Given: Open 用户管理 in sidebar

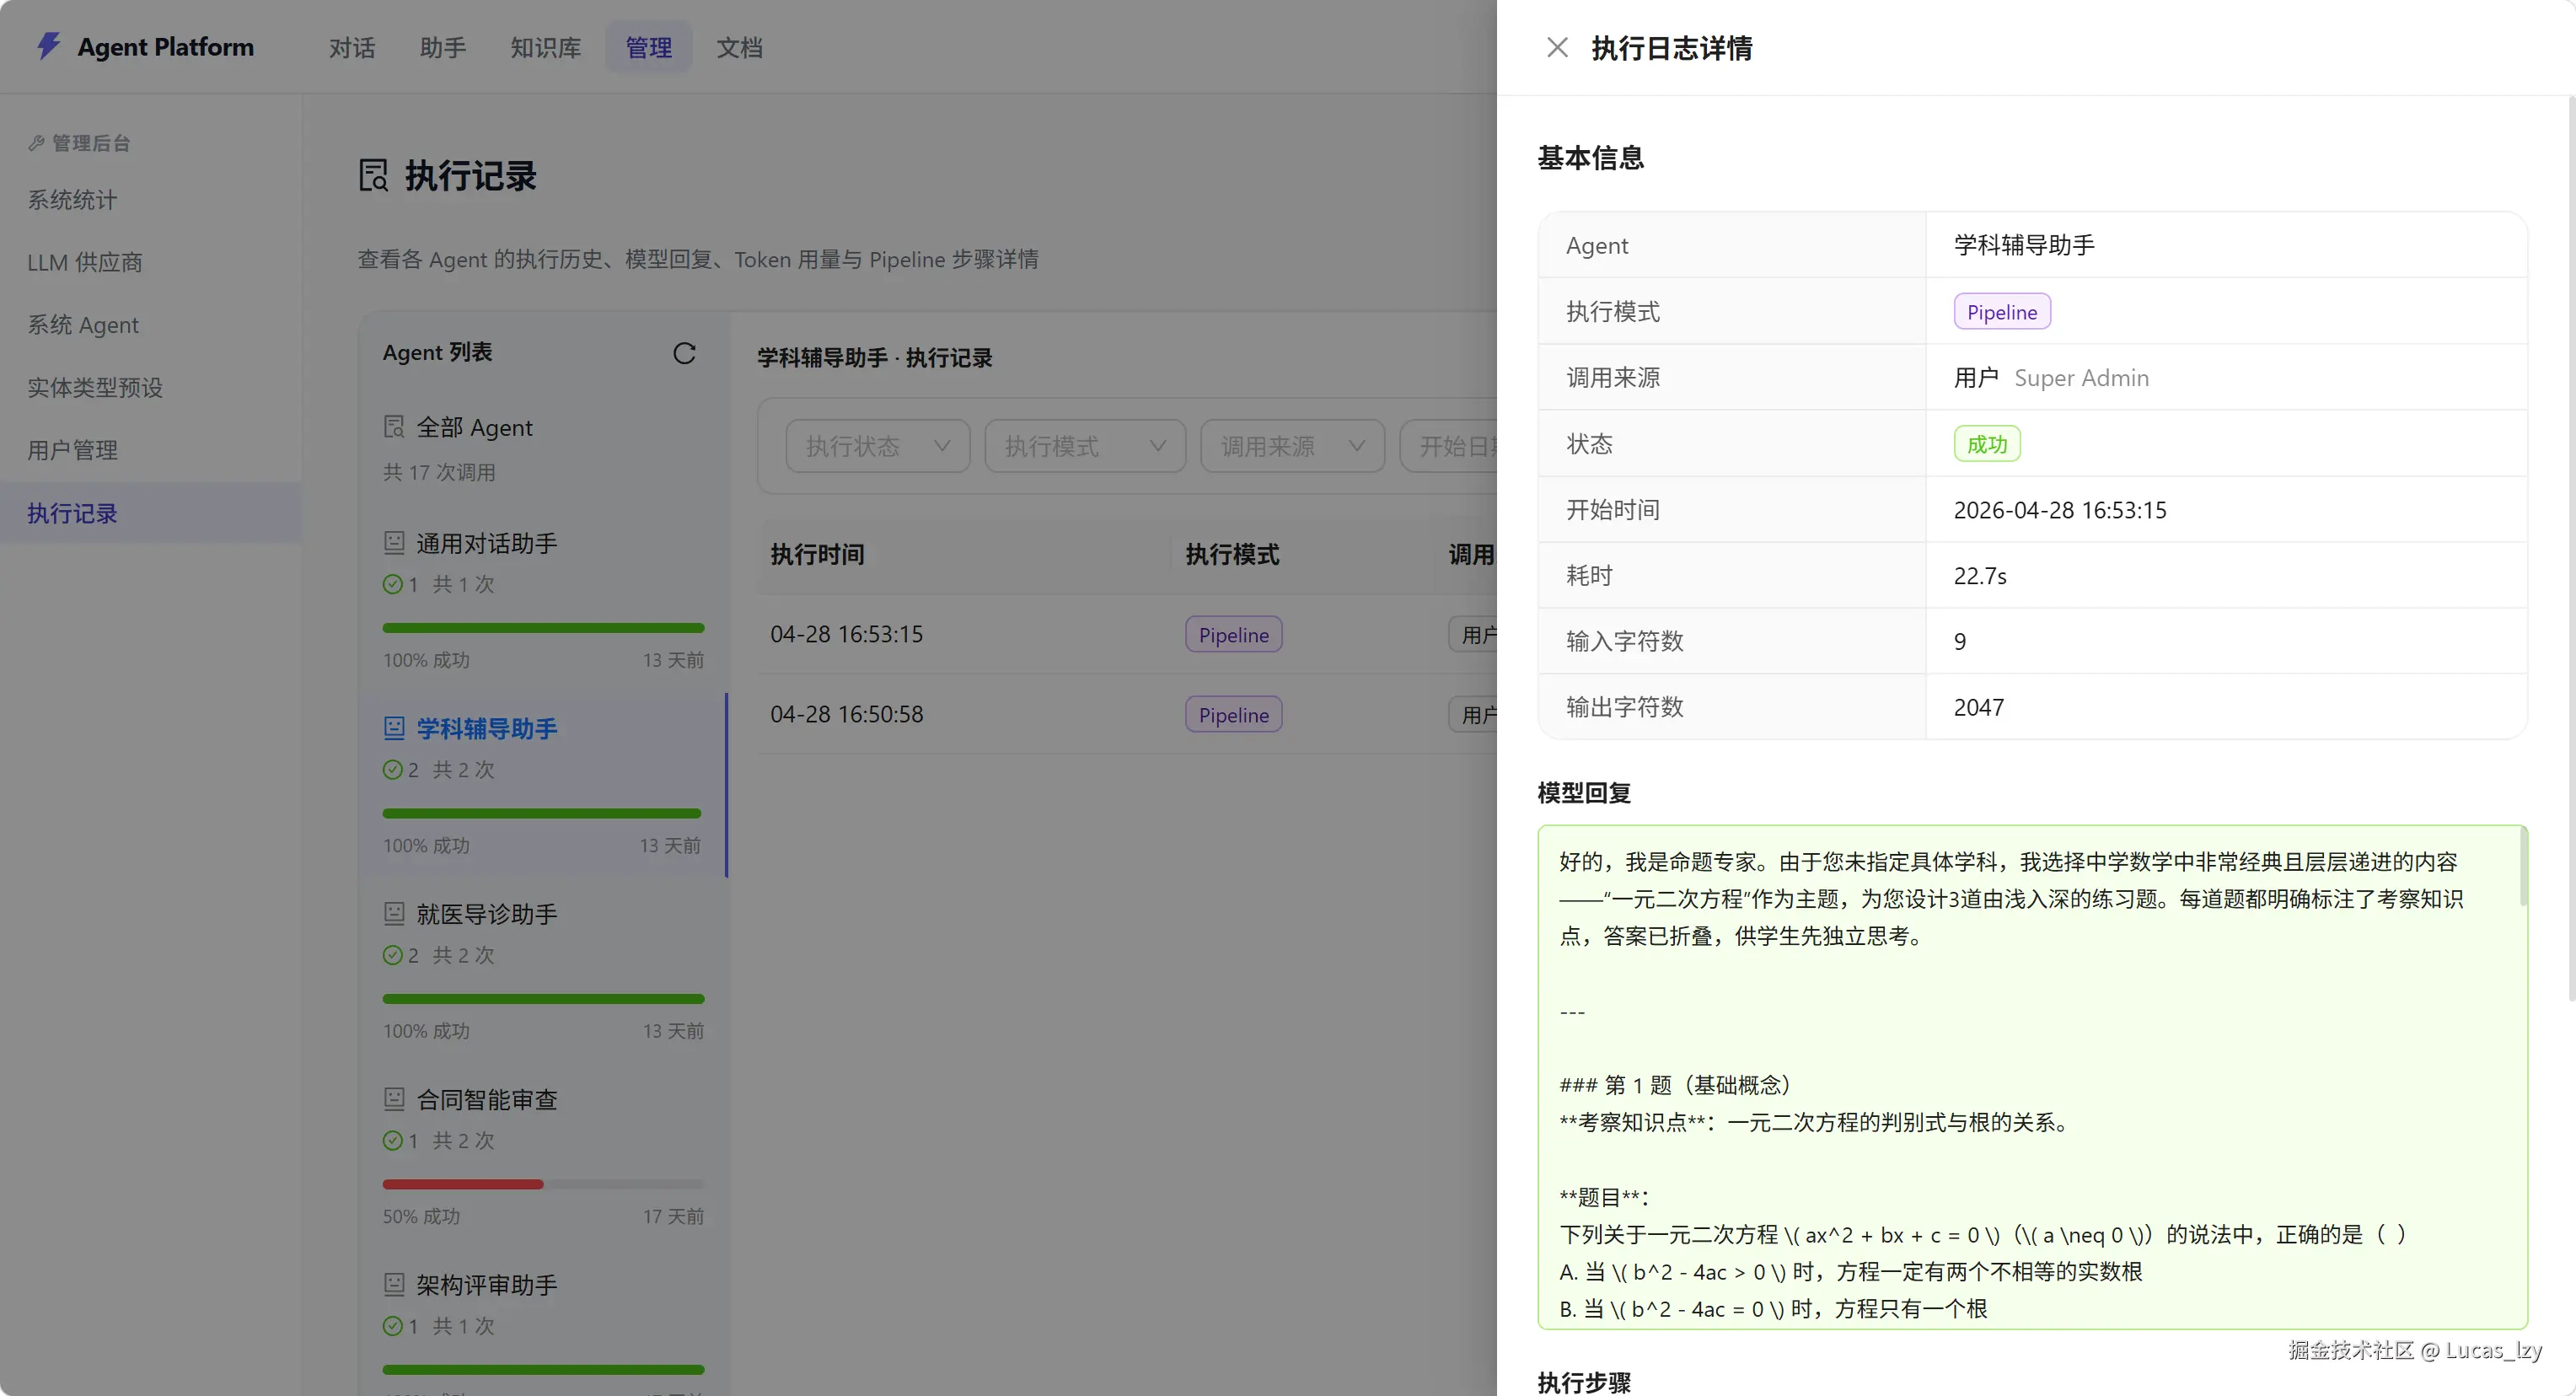Looking at the screenshot, I should [x=150, y=450].
